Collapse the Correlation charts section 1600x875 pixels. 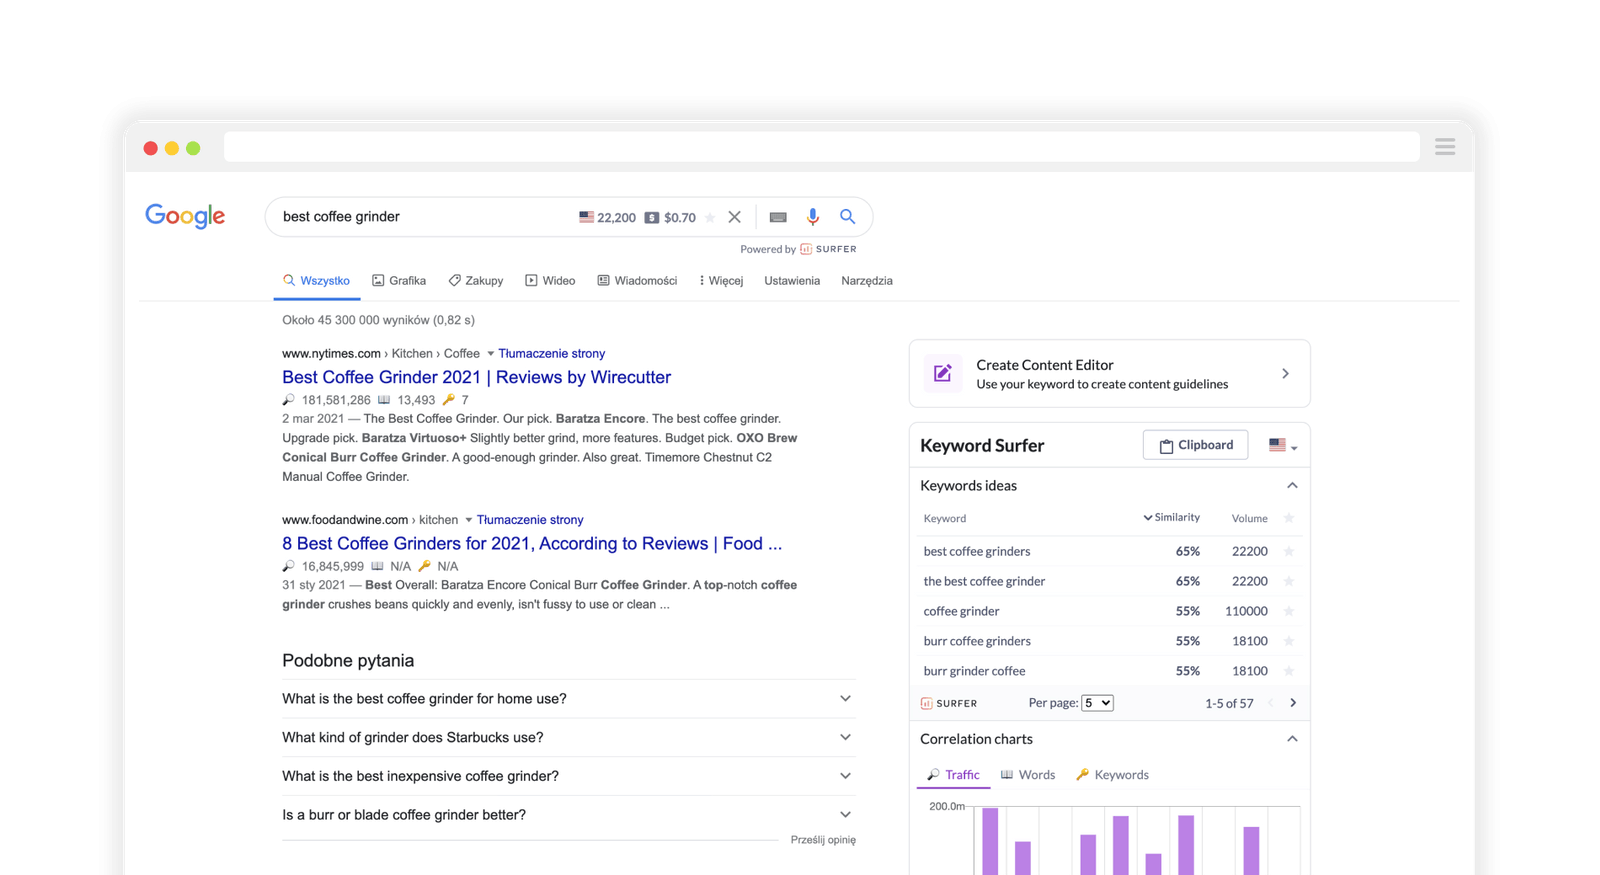click(1292, 739)
